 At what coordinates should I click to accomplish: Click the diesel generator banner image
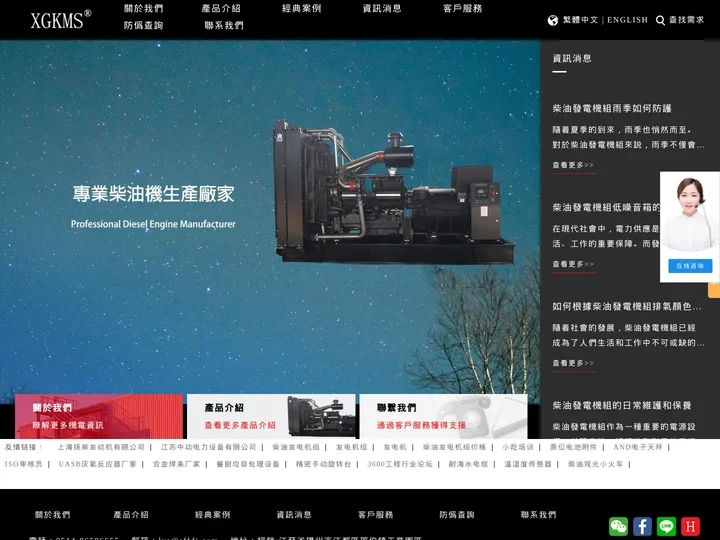tap(394, 193)
